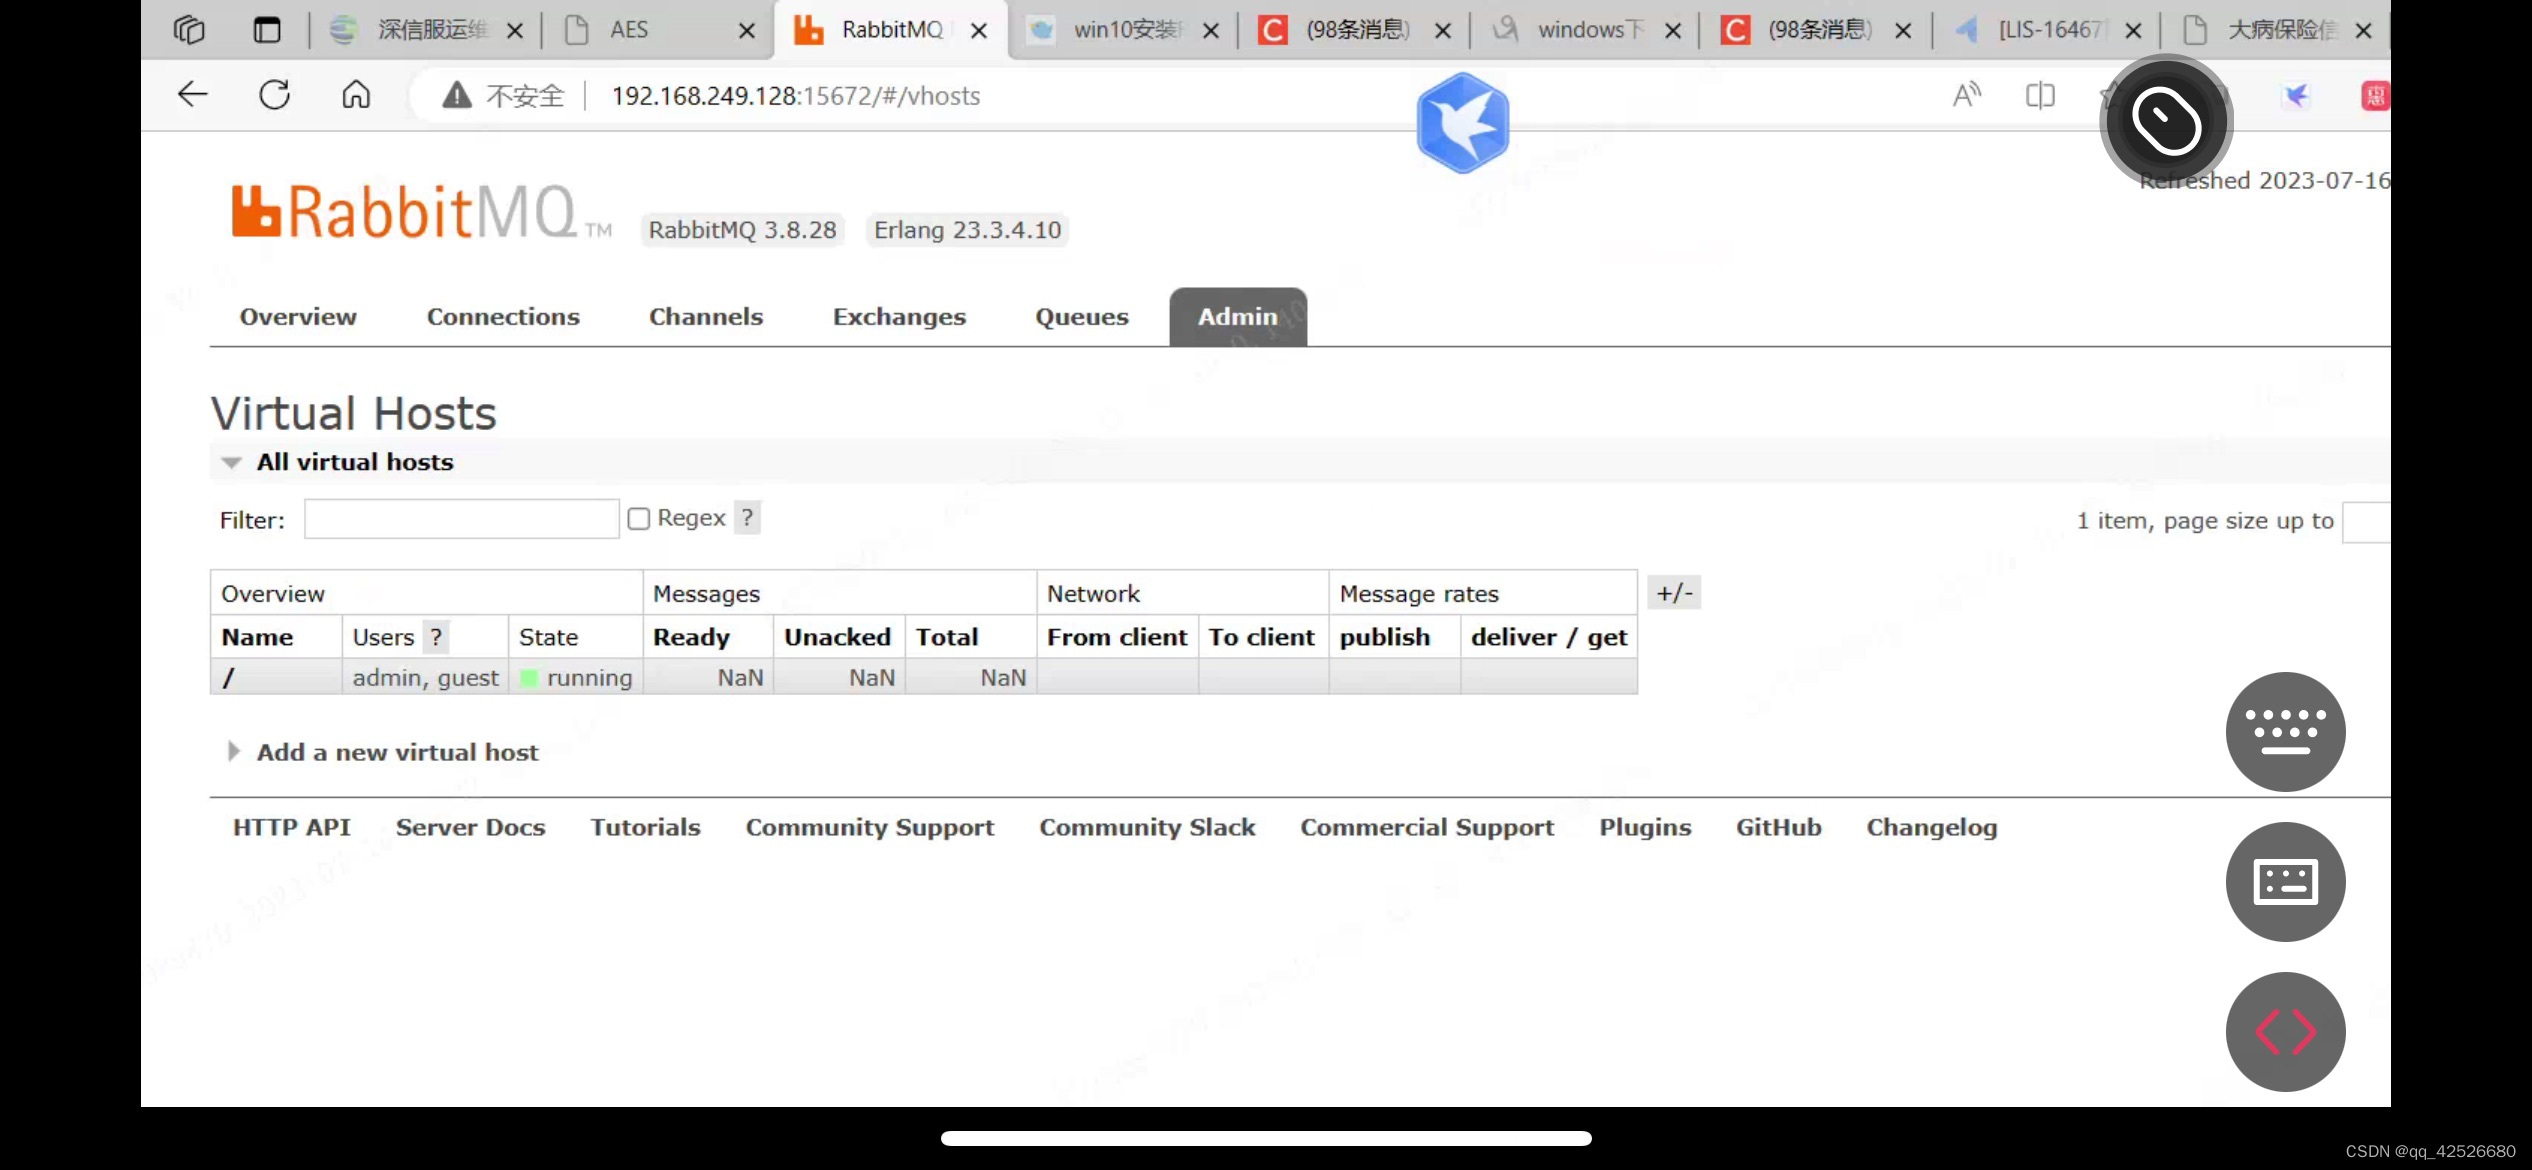Open the browser home page icon

[356, 94]
